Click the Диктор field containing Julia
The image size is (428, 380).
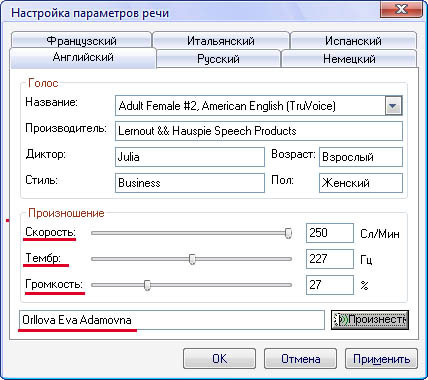pos(190,157)
